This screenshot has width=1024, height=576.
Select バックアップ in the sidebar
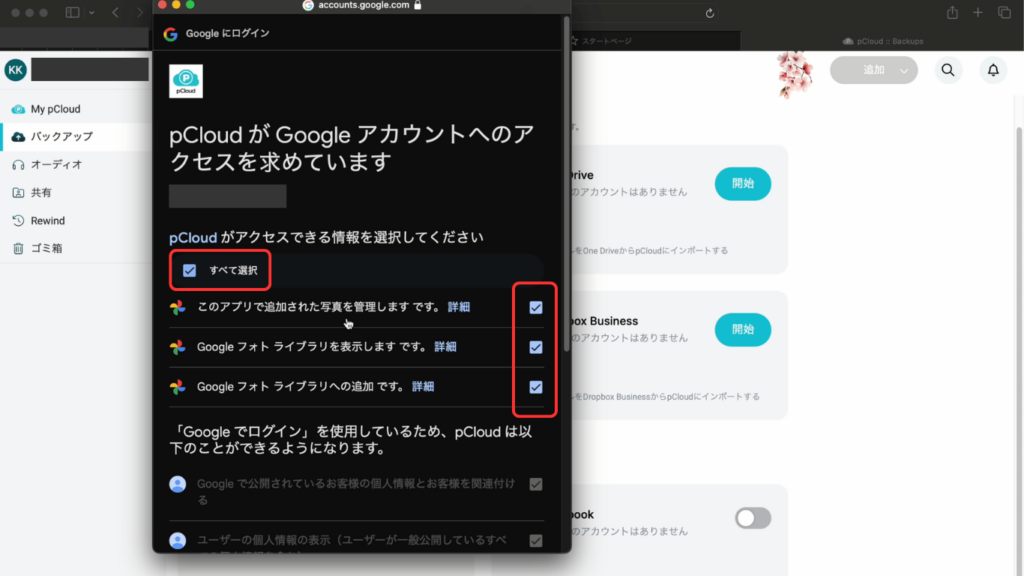tap(62, 136)
